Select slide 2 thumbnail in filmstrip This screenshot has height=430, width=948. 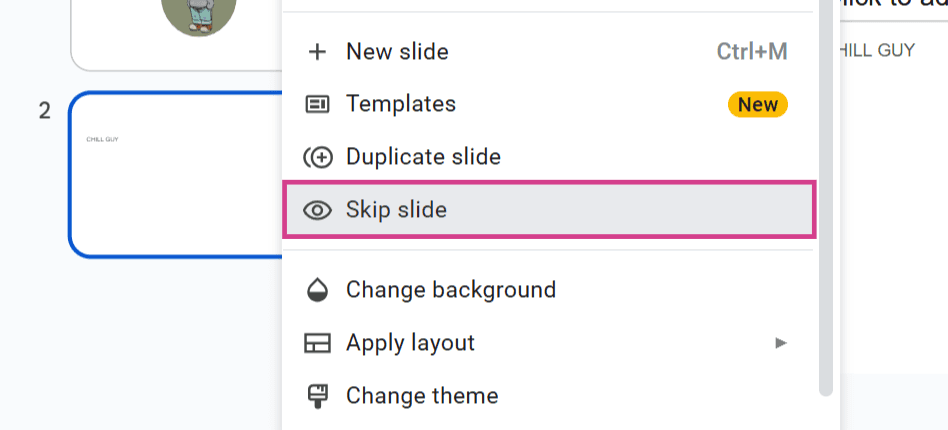point(176,175)
